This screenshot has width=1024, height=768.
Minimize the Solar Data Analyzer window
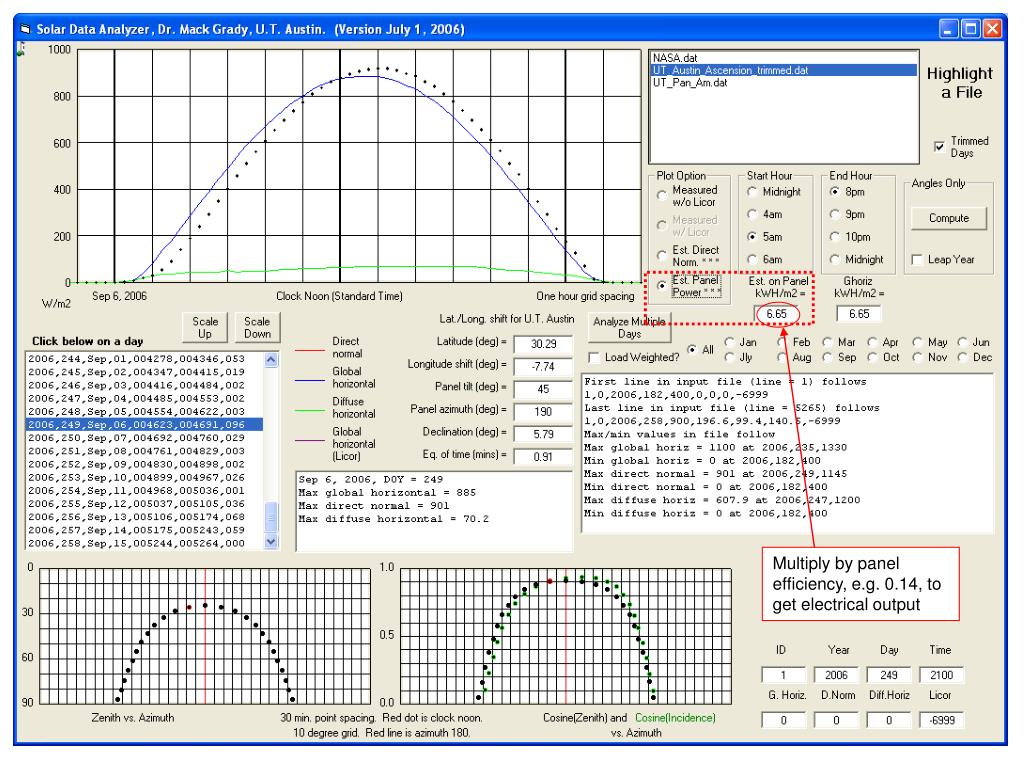coord(949,29)
